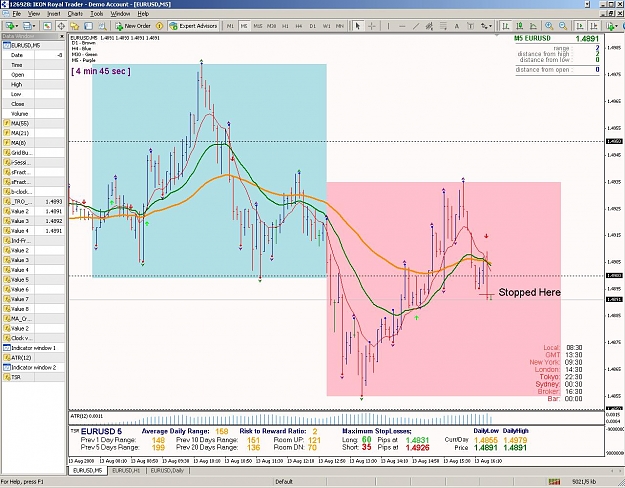Click the 'Stopped Here' chart label

[529, 292]
